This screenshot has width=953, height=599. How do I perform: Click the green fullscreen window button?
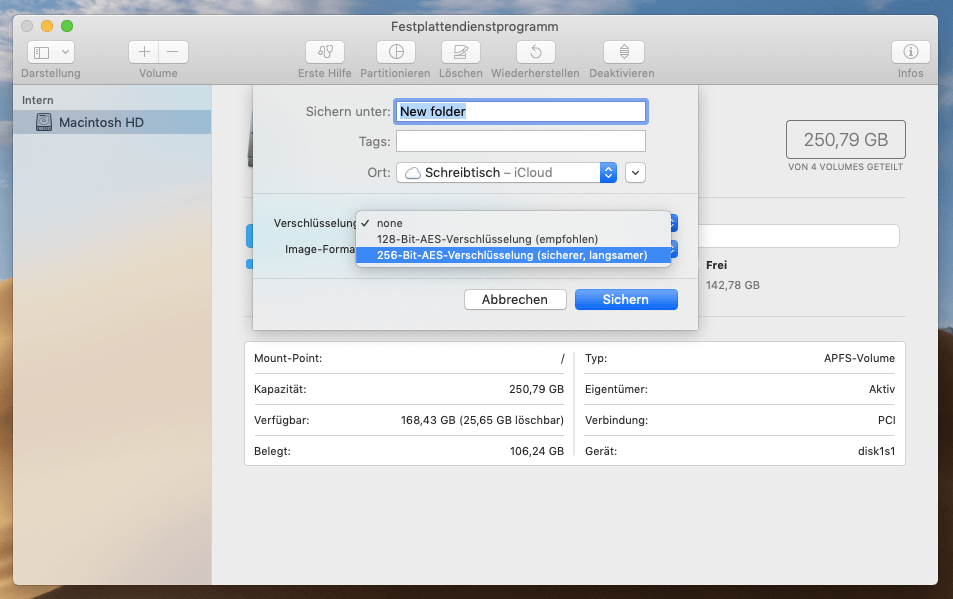(x=67, y=25)
